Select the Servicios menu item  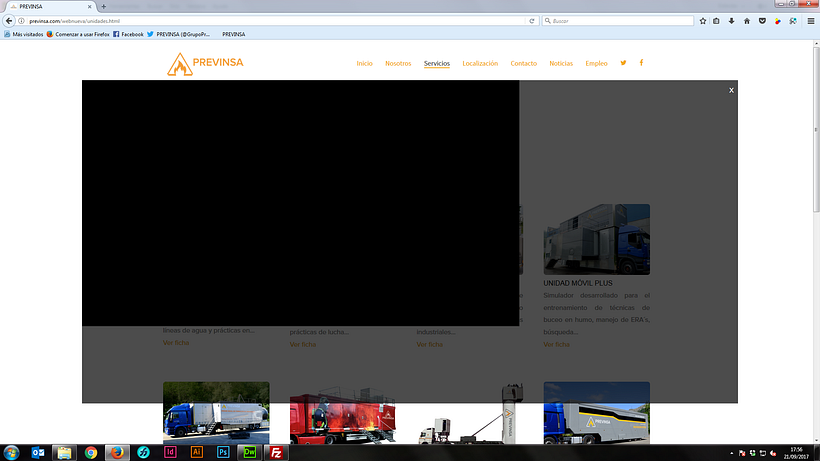pos(437,63)
